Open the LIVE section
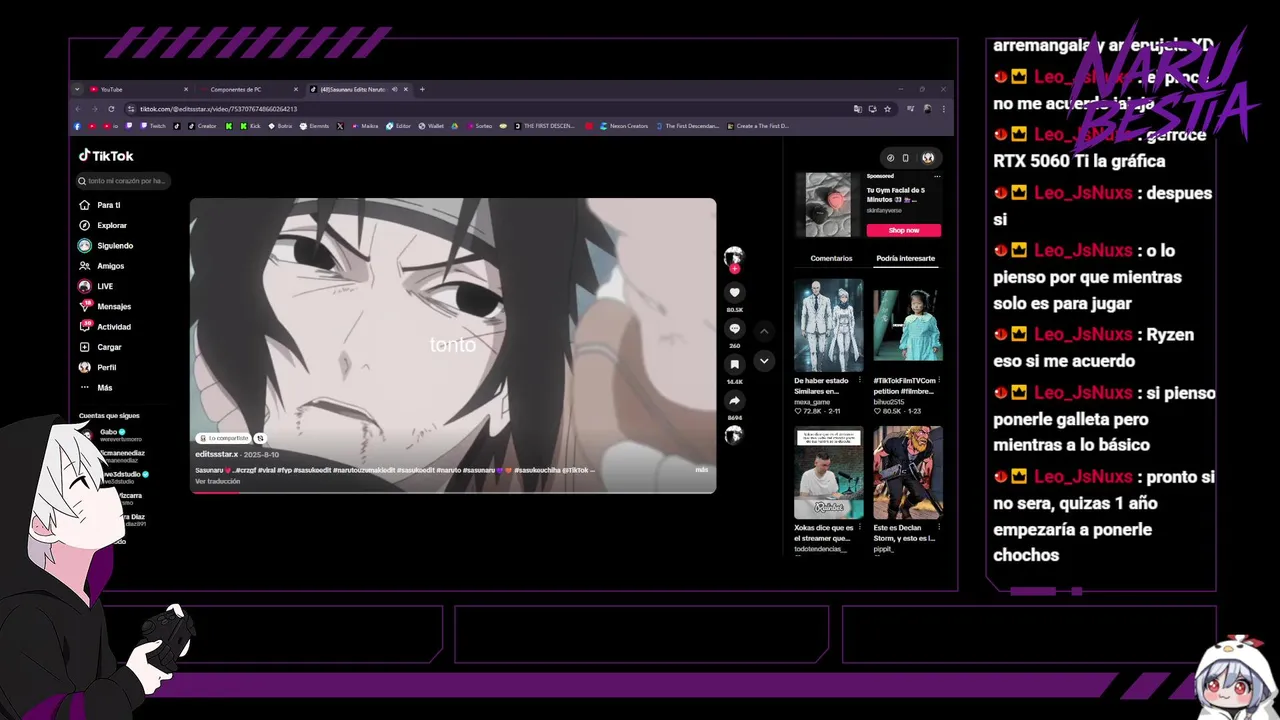 tap(96, 286)
